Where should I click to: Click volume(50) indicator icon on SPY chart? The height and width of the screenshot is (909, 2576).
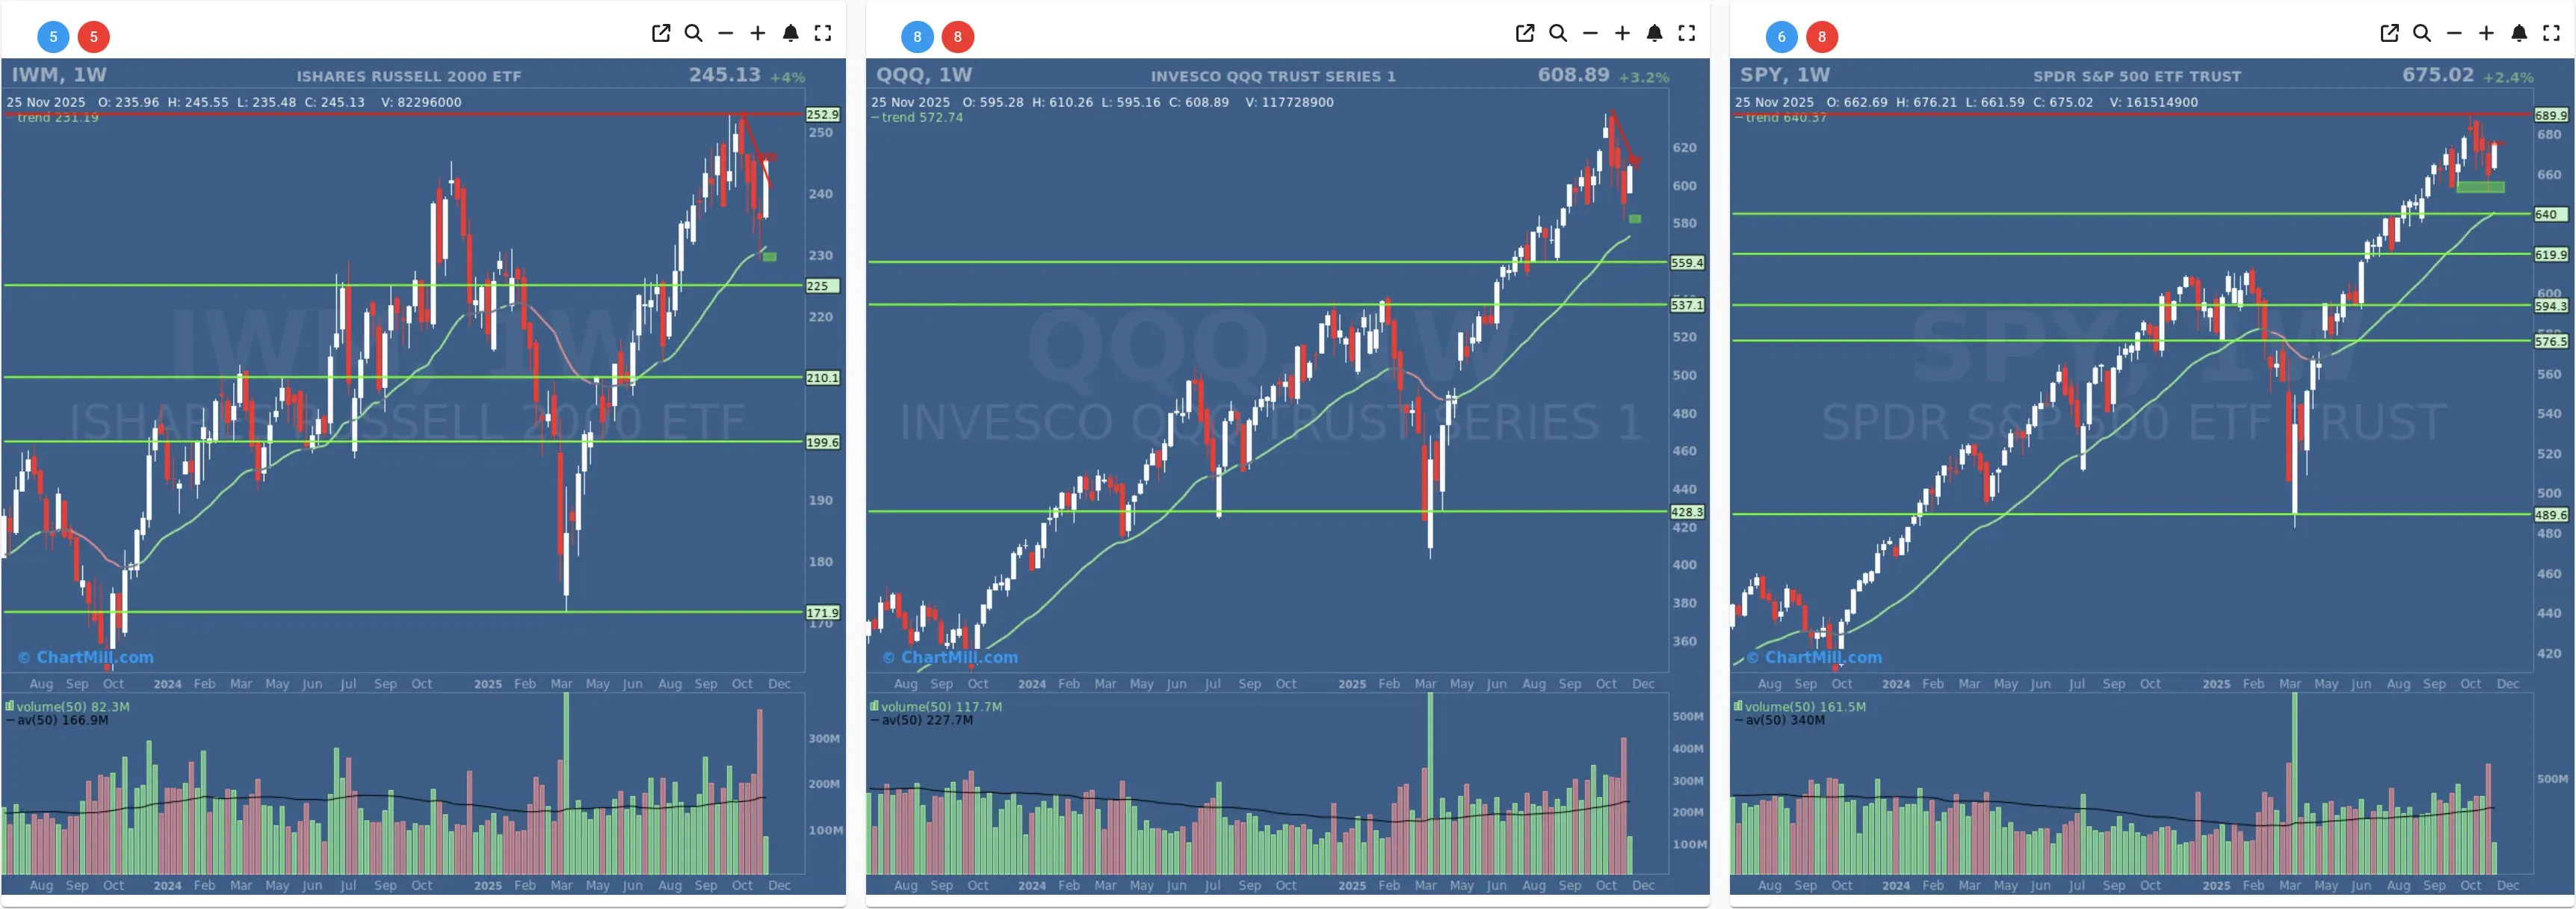coord(1739,706)
